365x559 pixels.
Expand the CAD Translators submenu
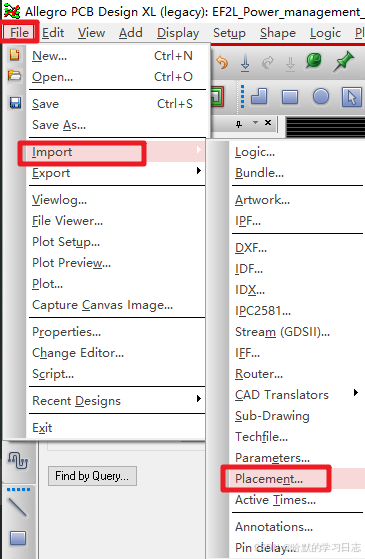click(x=296, y=395)
